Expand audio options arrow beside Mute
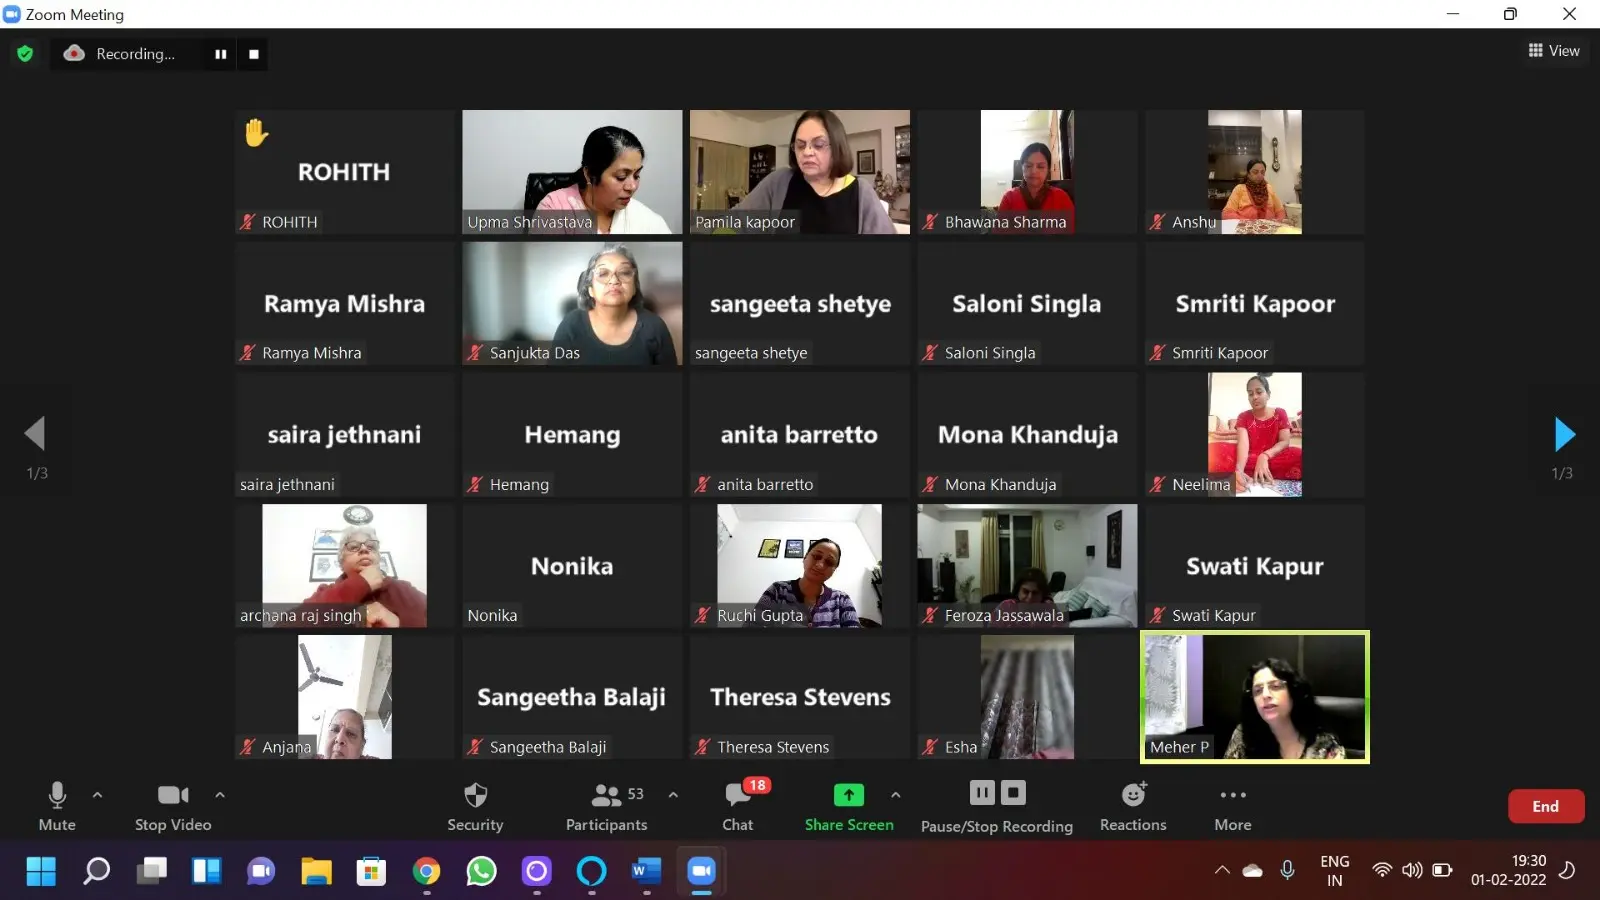The height and width of the screenshot is (900, 1600). 97,795
